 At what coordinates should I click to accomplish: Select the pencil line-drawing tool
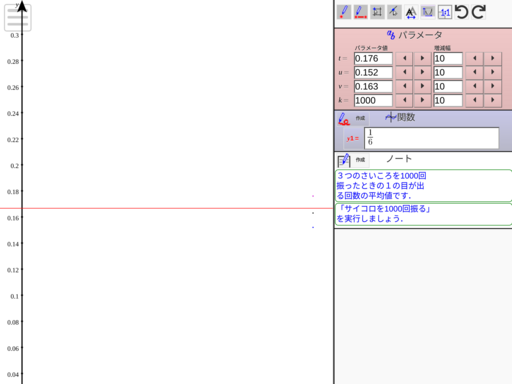360,12
